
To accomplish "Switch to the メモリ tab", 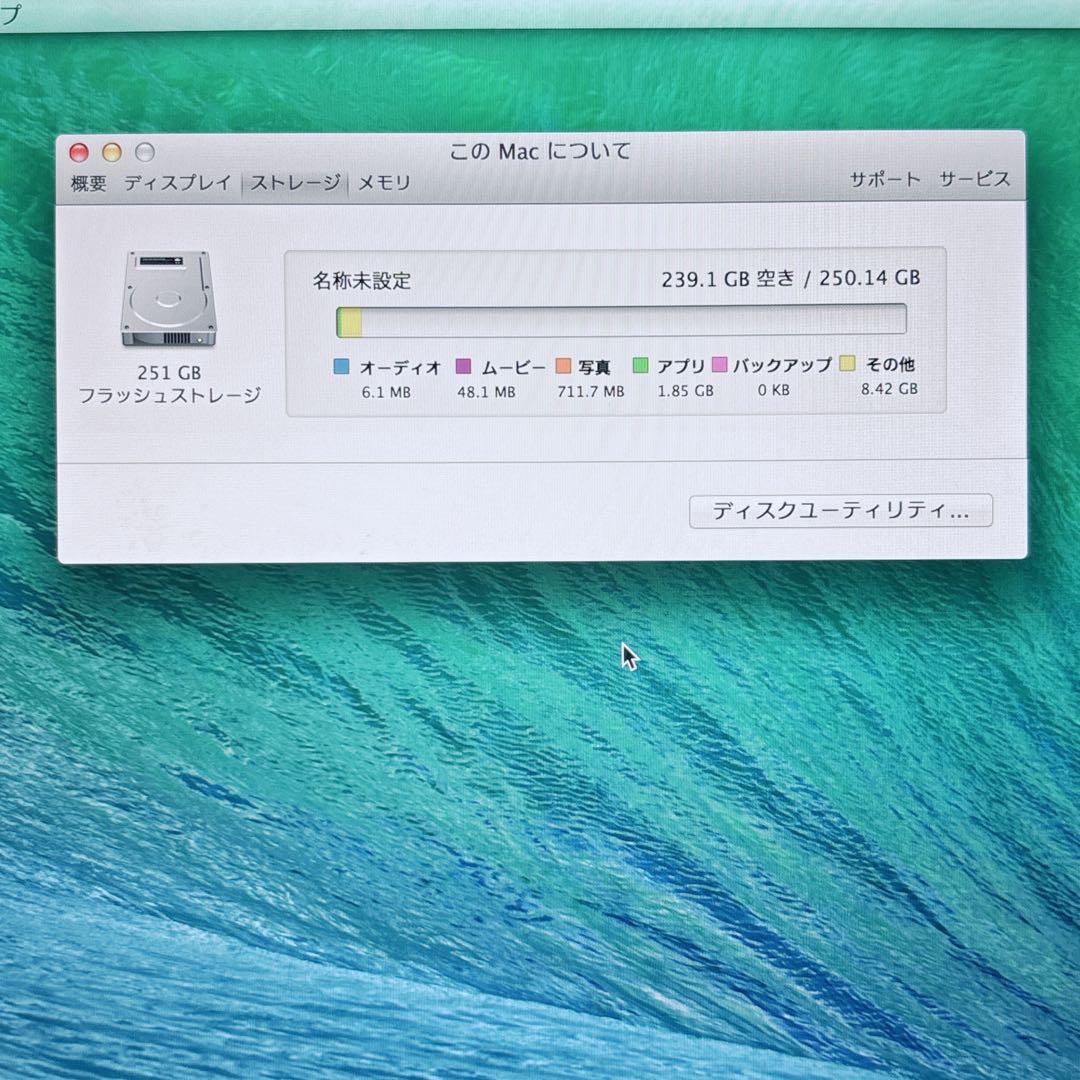I will coord(387,183).
